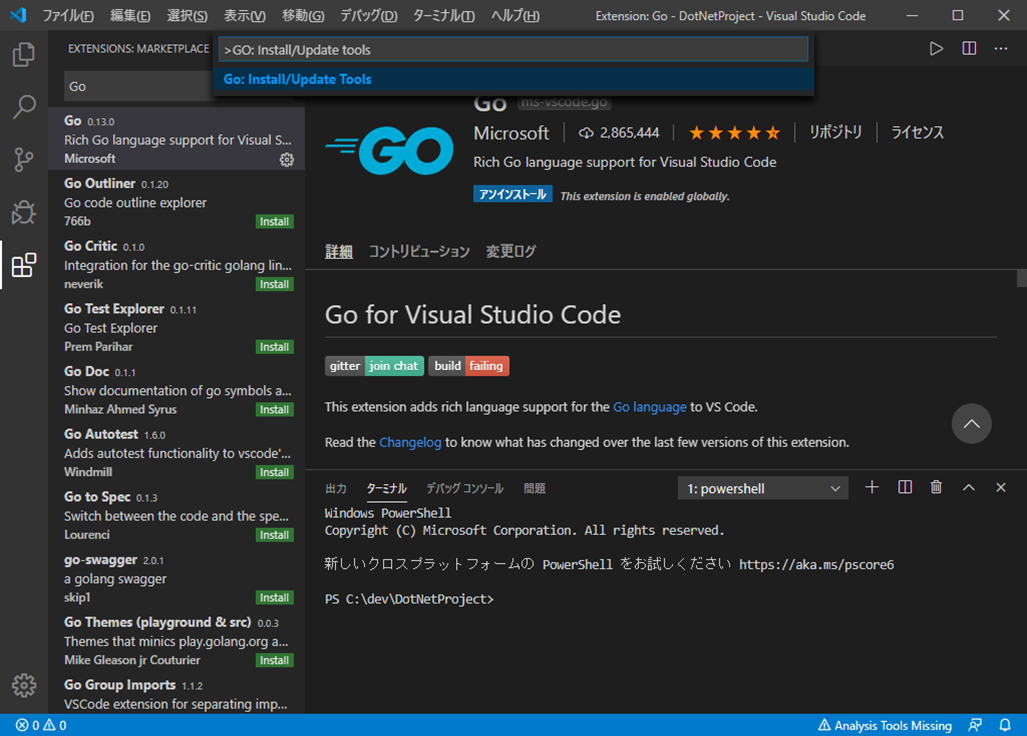1027x736 pixels.
Task: Switch to デバッグ コンソール panel tab
Action: (465, 488)
